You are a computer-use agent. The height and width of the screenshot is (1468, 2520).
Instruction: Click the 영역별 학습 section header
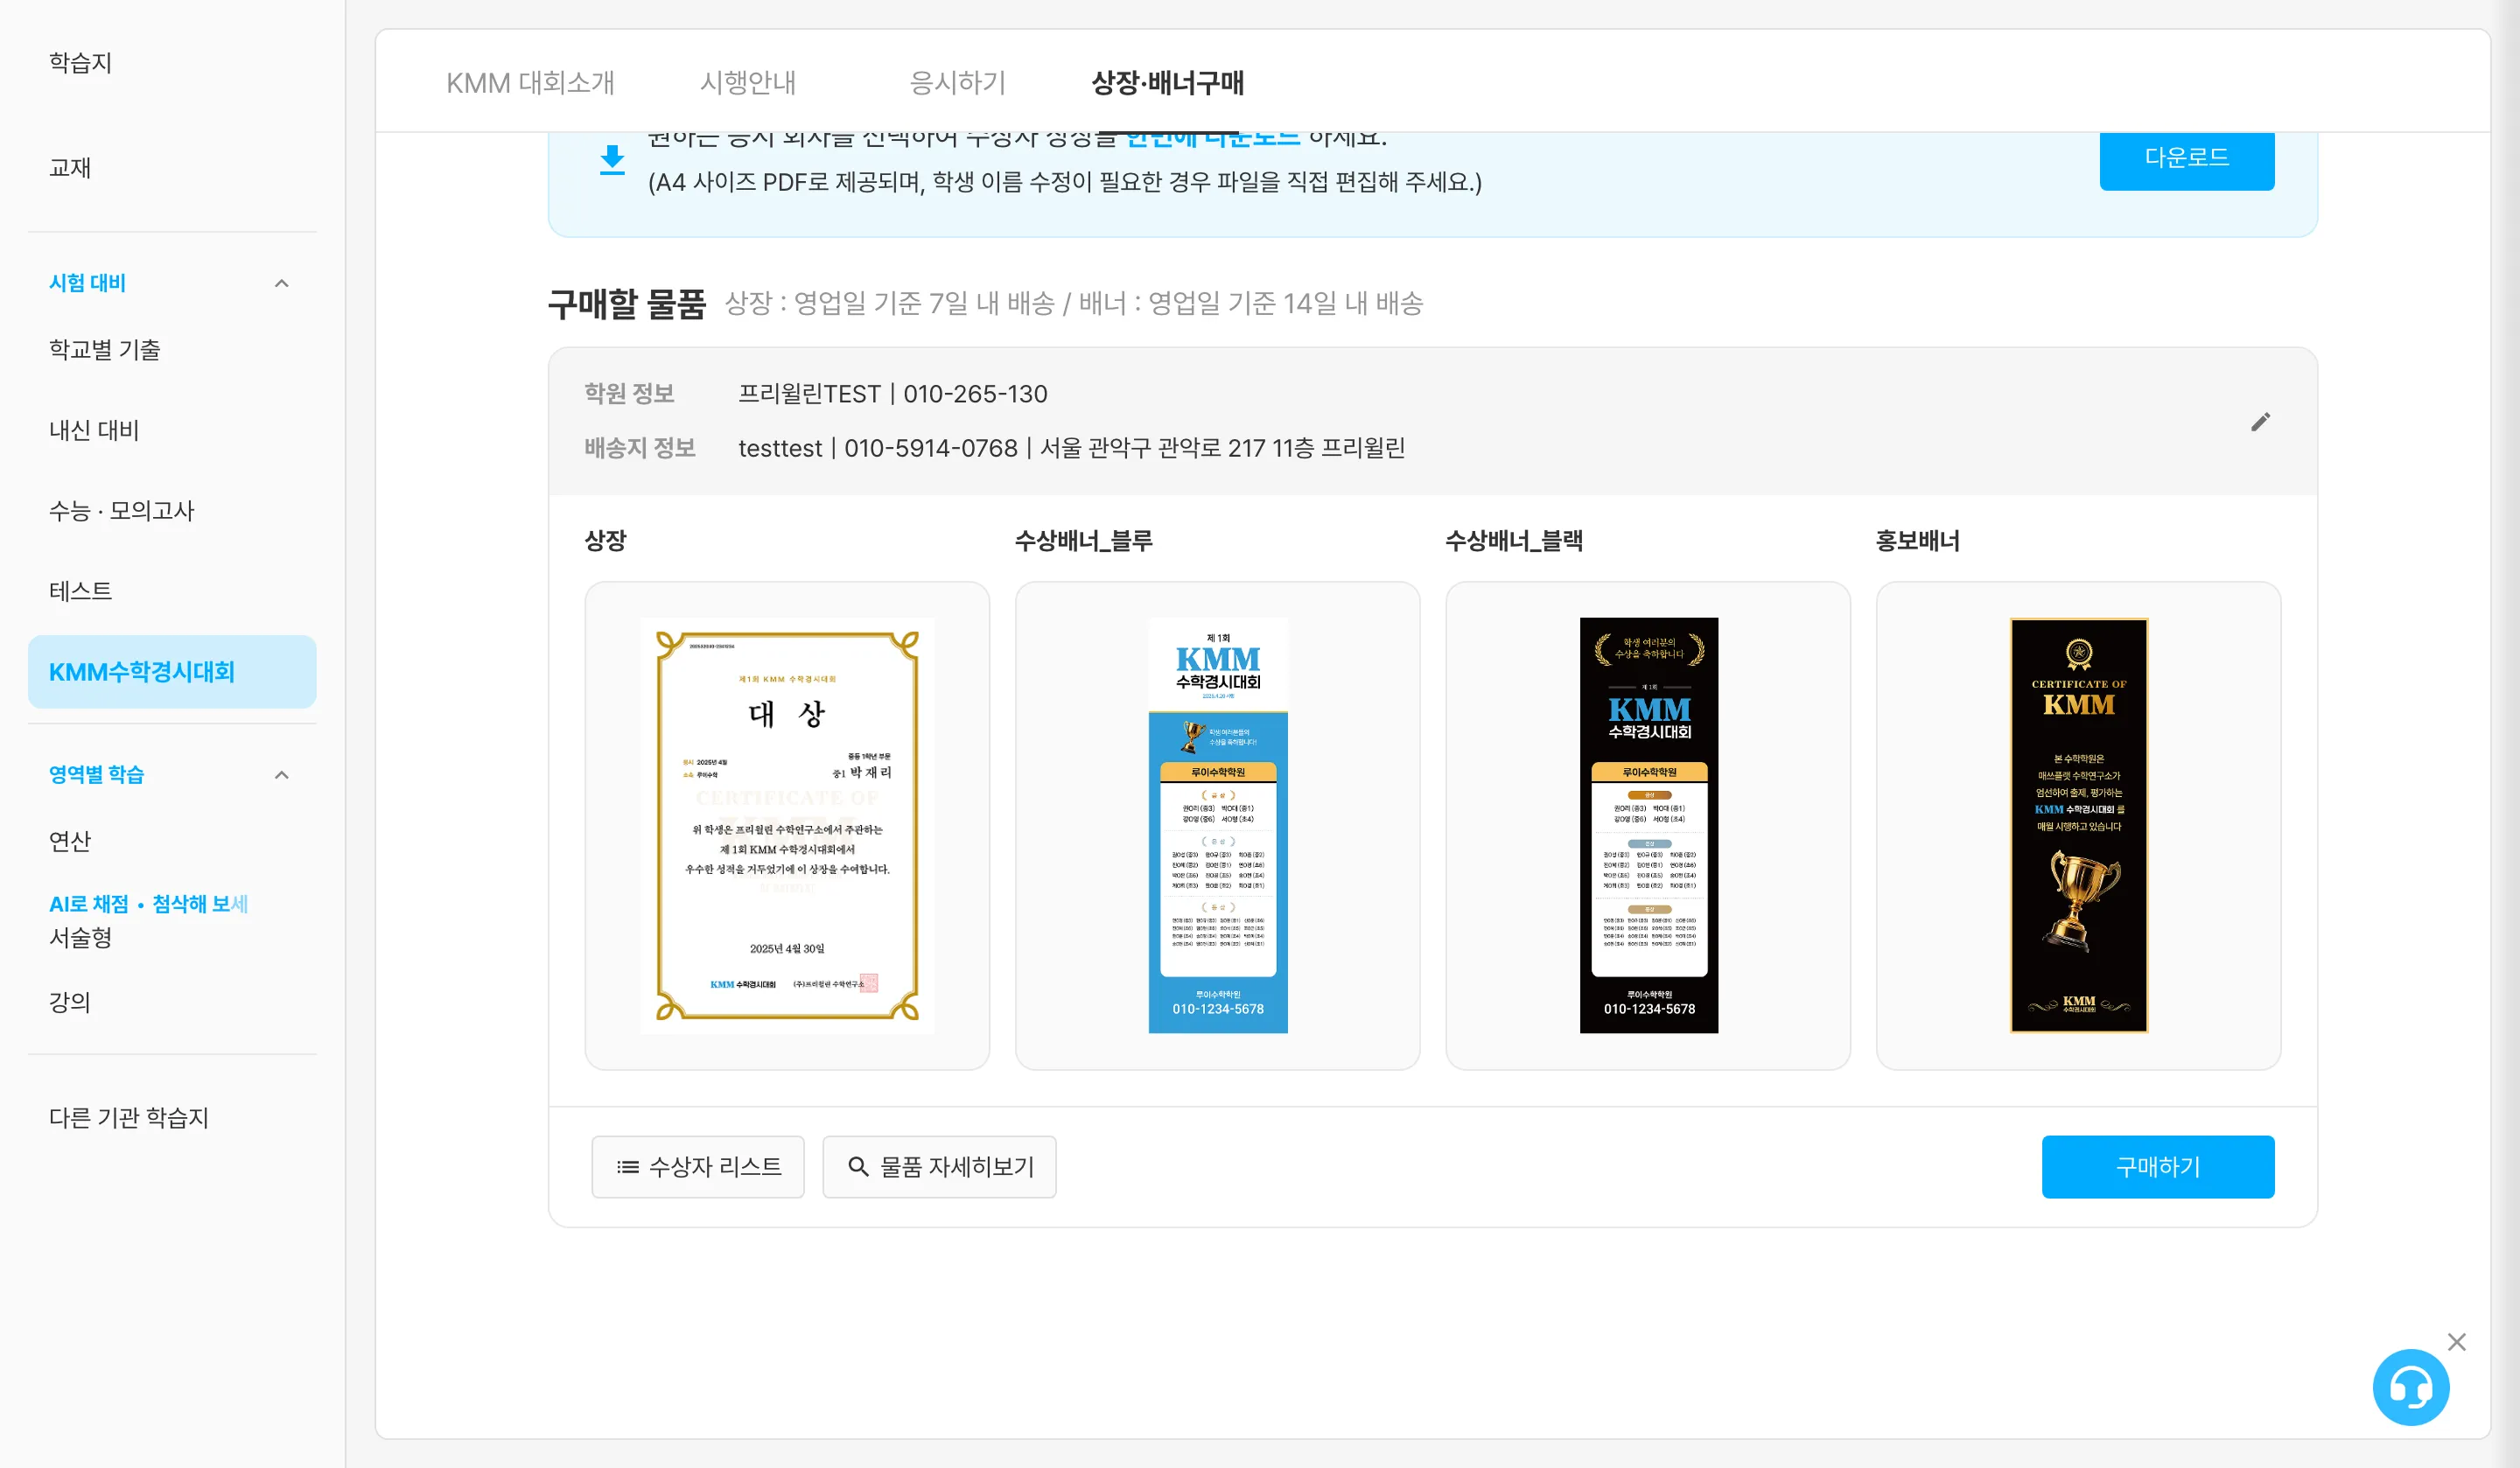[97, 775]
